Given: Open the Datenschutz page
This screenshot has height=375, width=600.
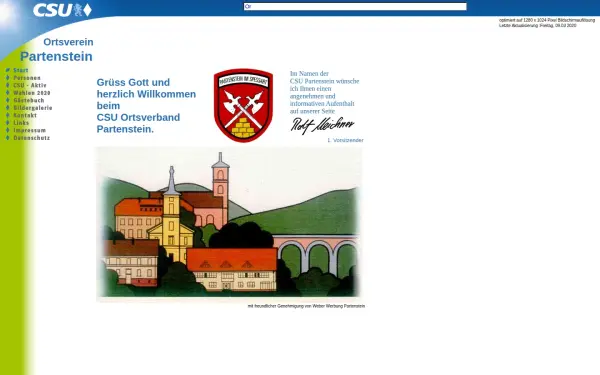Looking at the screenshot, I should coord(31,138).
